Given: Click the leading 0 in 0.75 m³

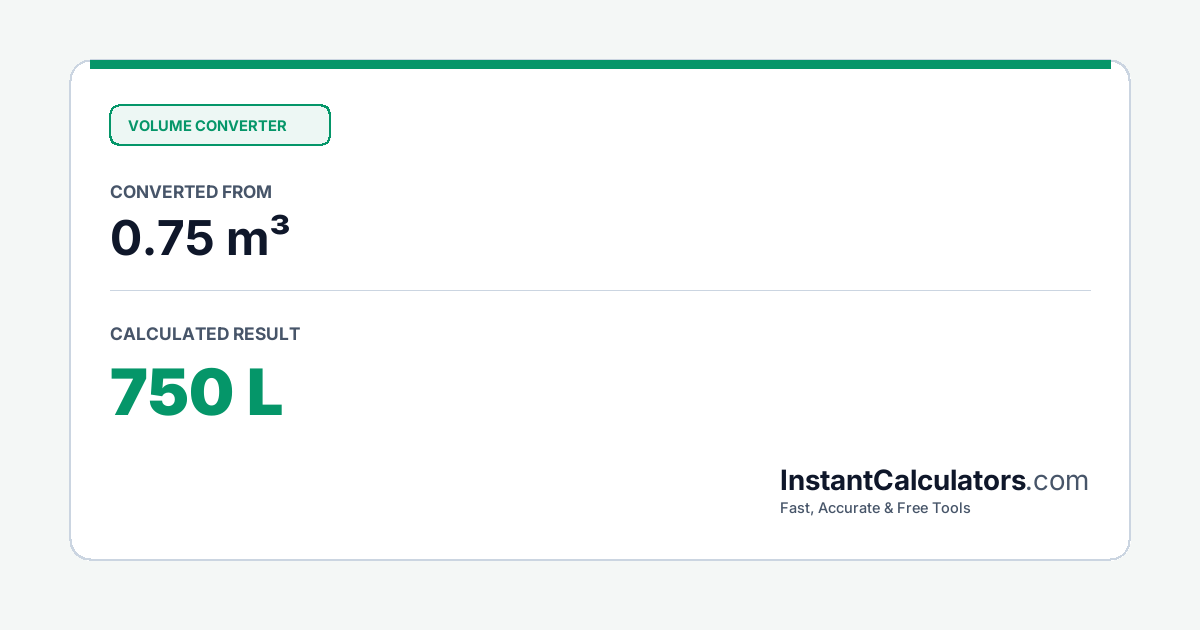Looking at the screenshot, I should tap(126, 238).
